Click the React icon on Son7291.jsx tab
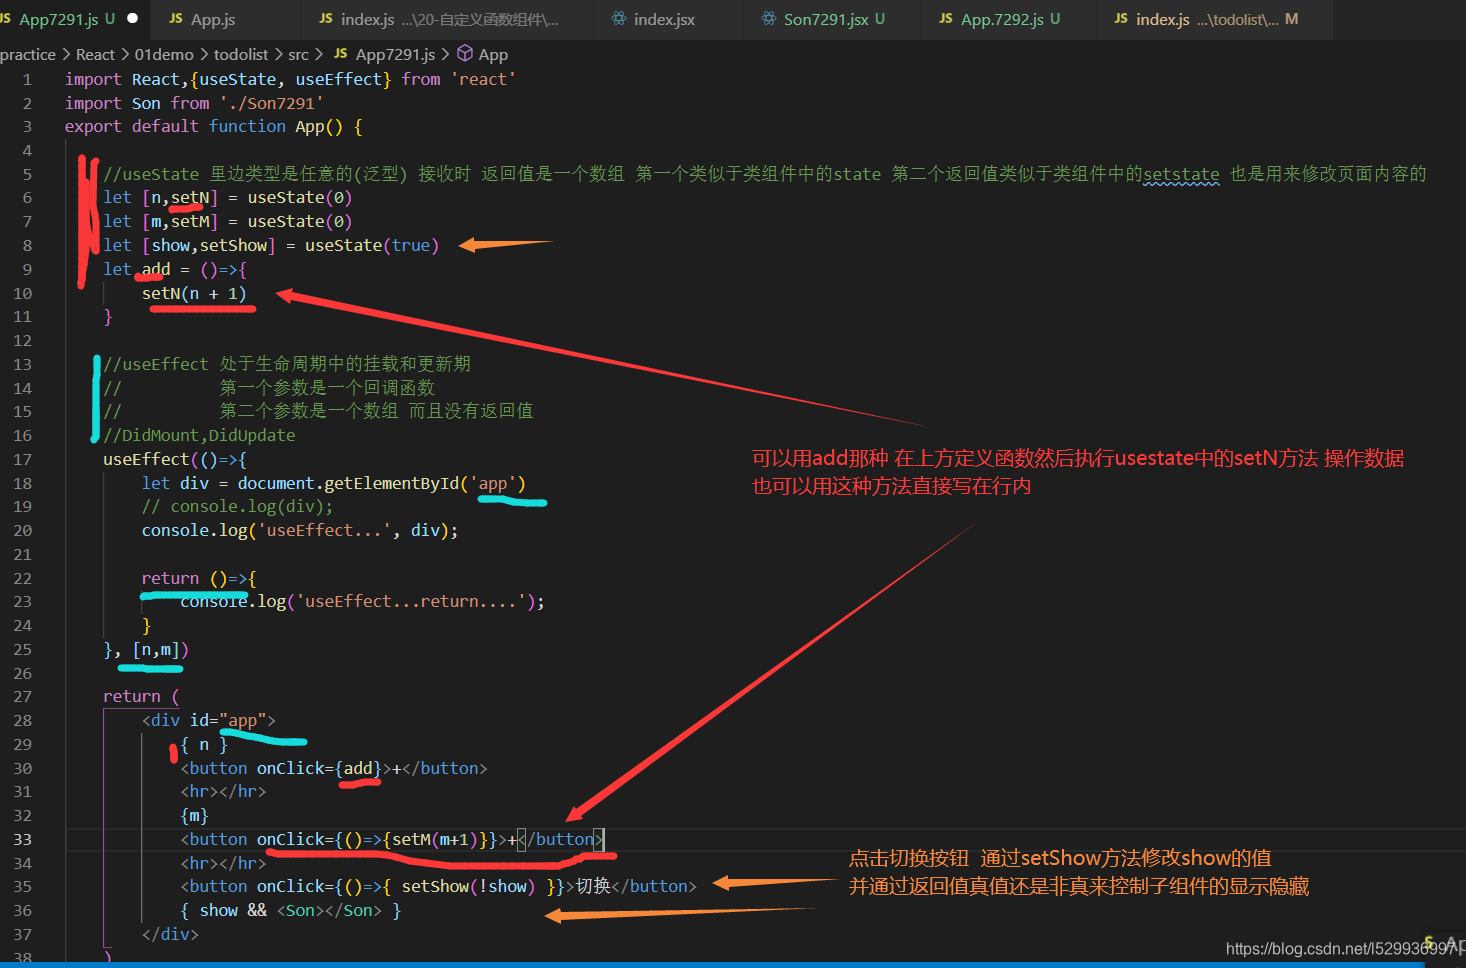The height and width of the screenshot is (968, 1466). (768, 19)
